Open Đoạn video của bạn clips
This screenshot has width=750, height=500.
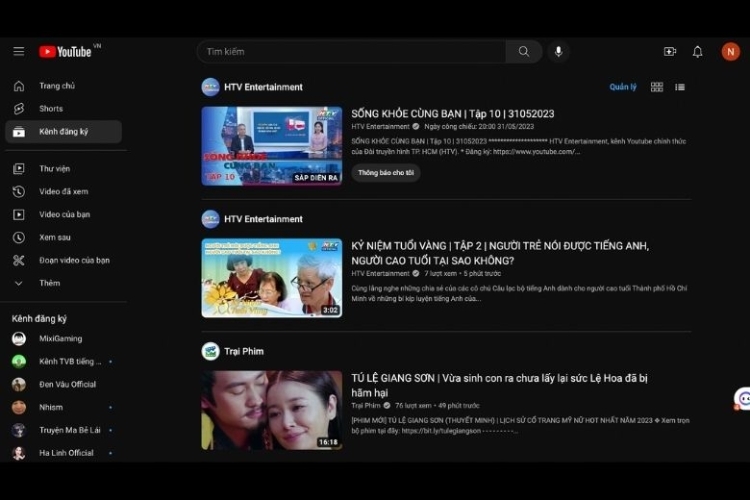tap(64, 260)
